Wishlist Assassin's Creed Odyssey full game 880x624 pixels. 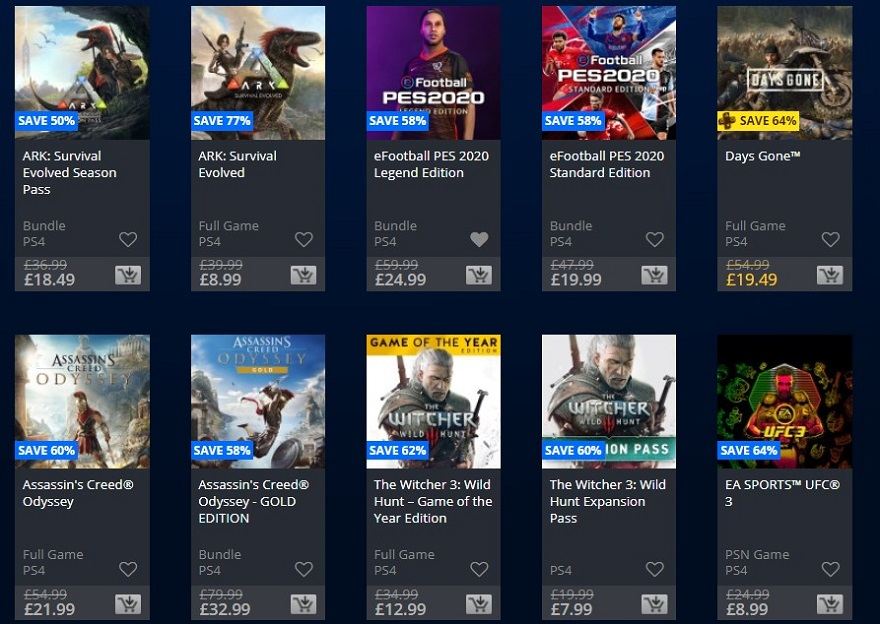click(128, 569)
